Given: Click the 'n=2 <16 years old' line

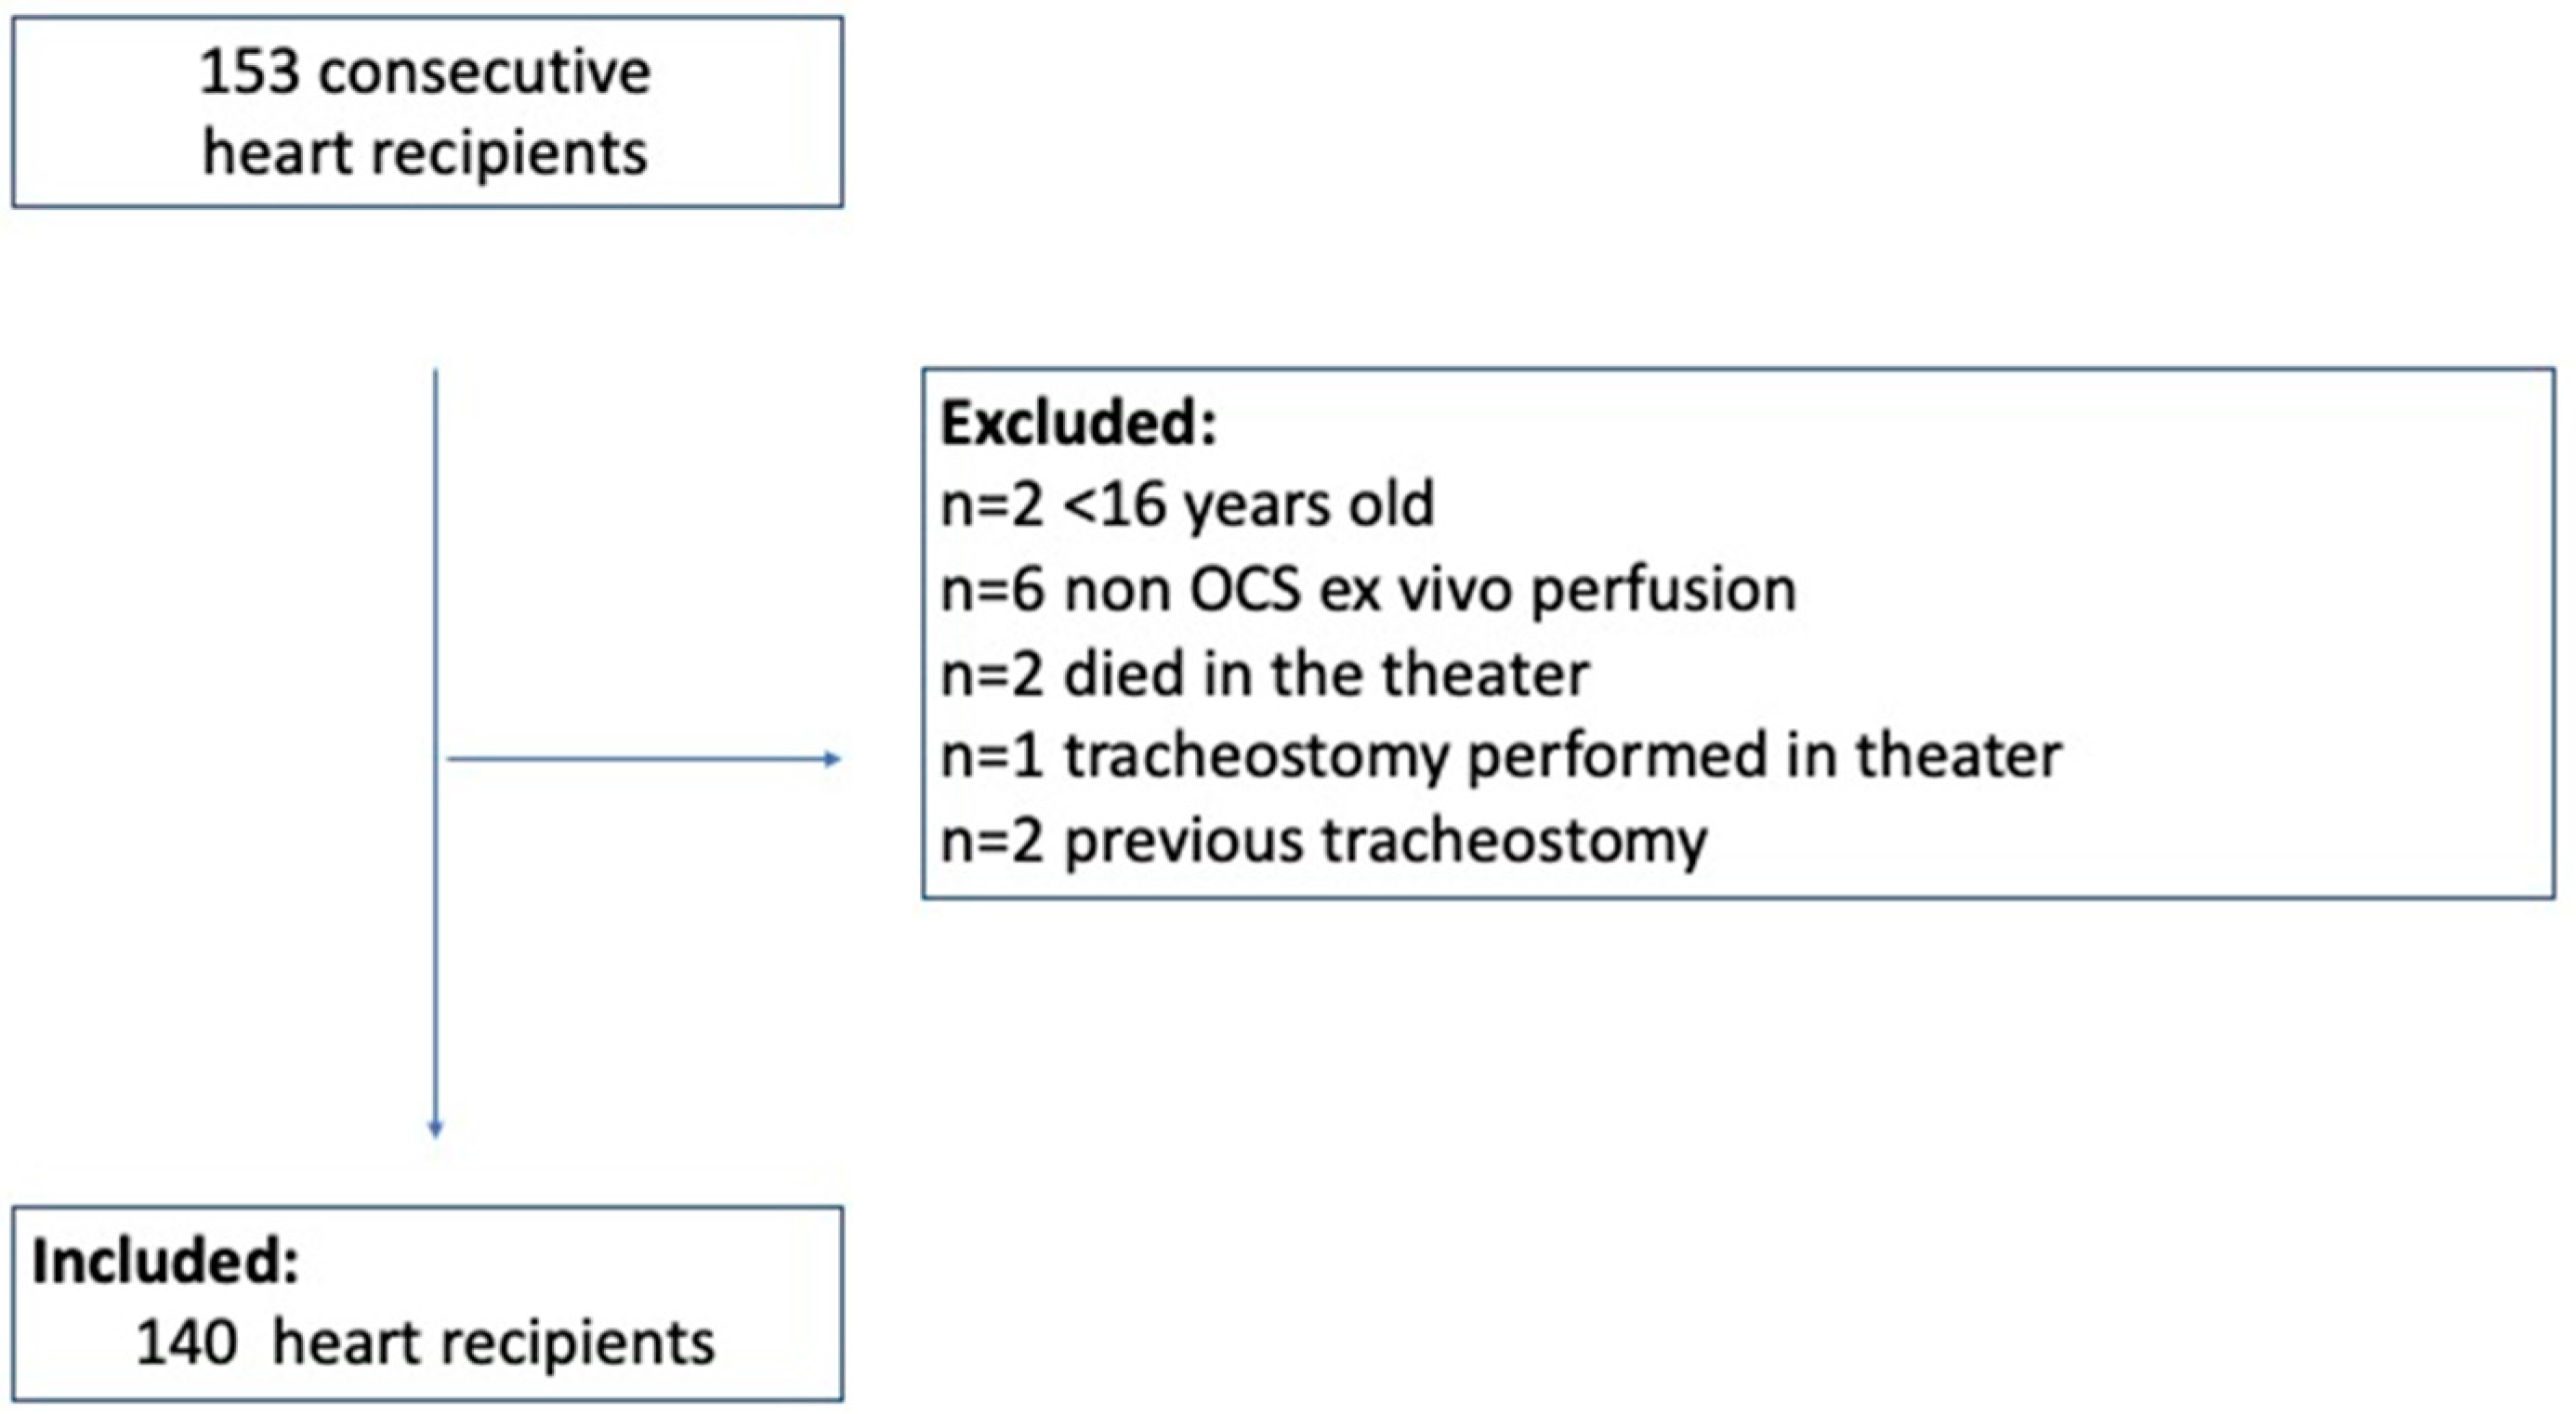Looking at the screenshot, I should [x=1187, y=504].
